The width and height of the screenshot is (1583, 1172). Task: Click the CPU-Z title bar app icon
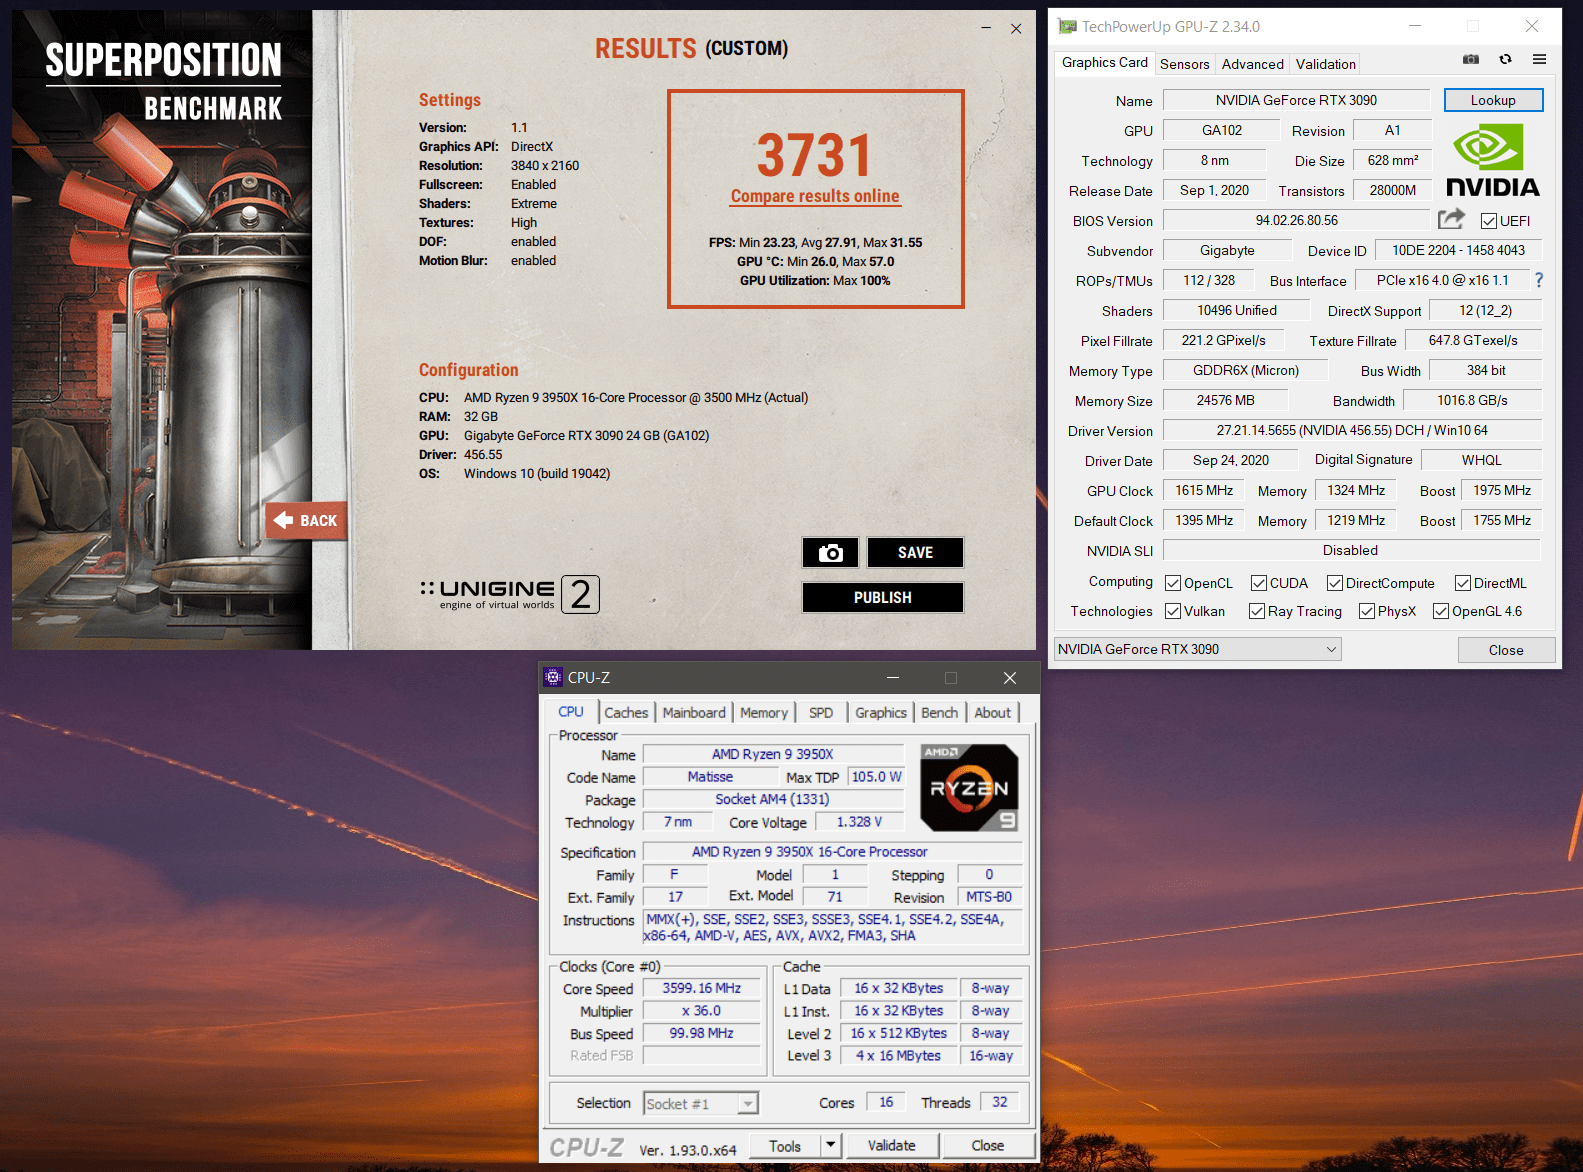coord(553,677)
